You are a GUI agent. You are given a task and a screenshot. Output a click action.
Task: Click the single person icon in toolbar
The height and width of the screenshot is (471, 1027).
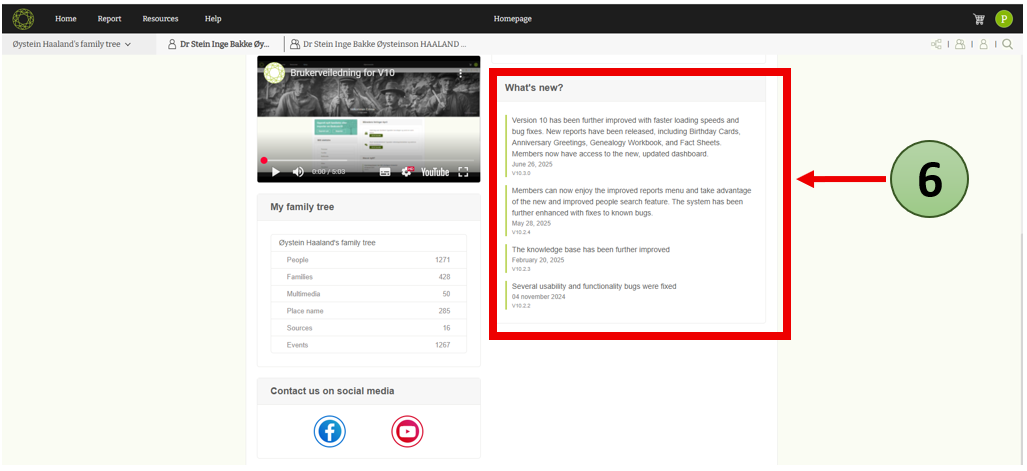coord(983,44)
